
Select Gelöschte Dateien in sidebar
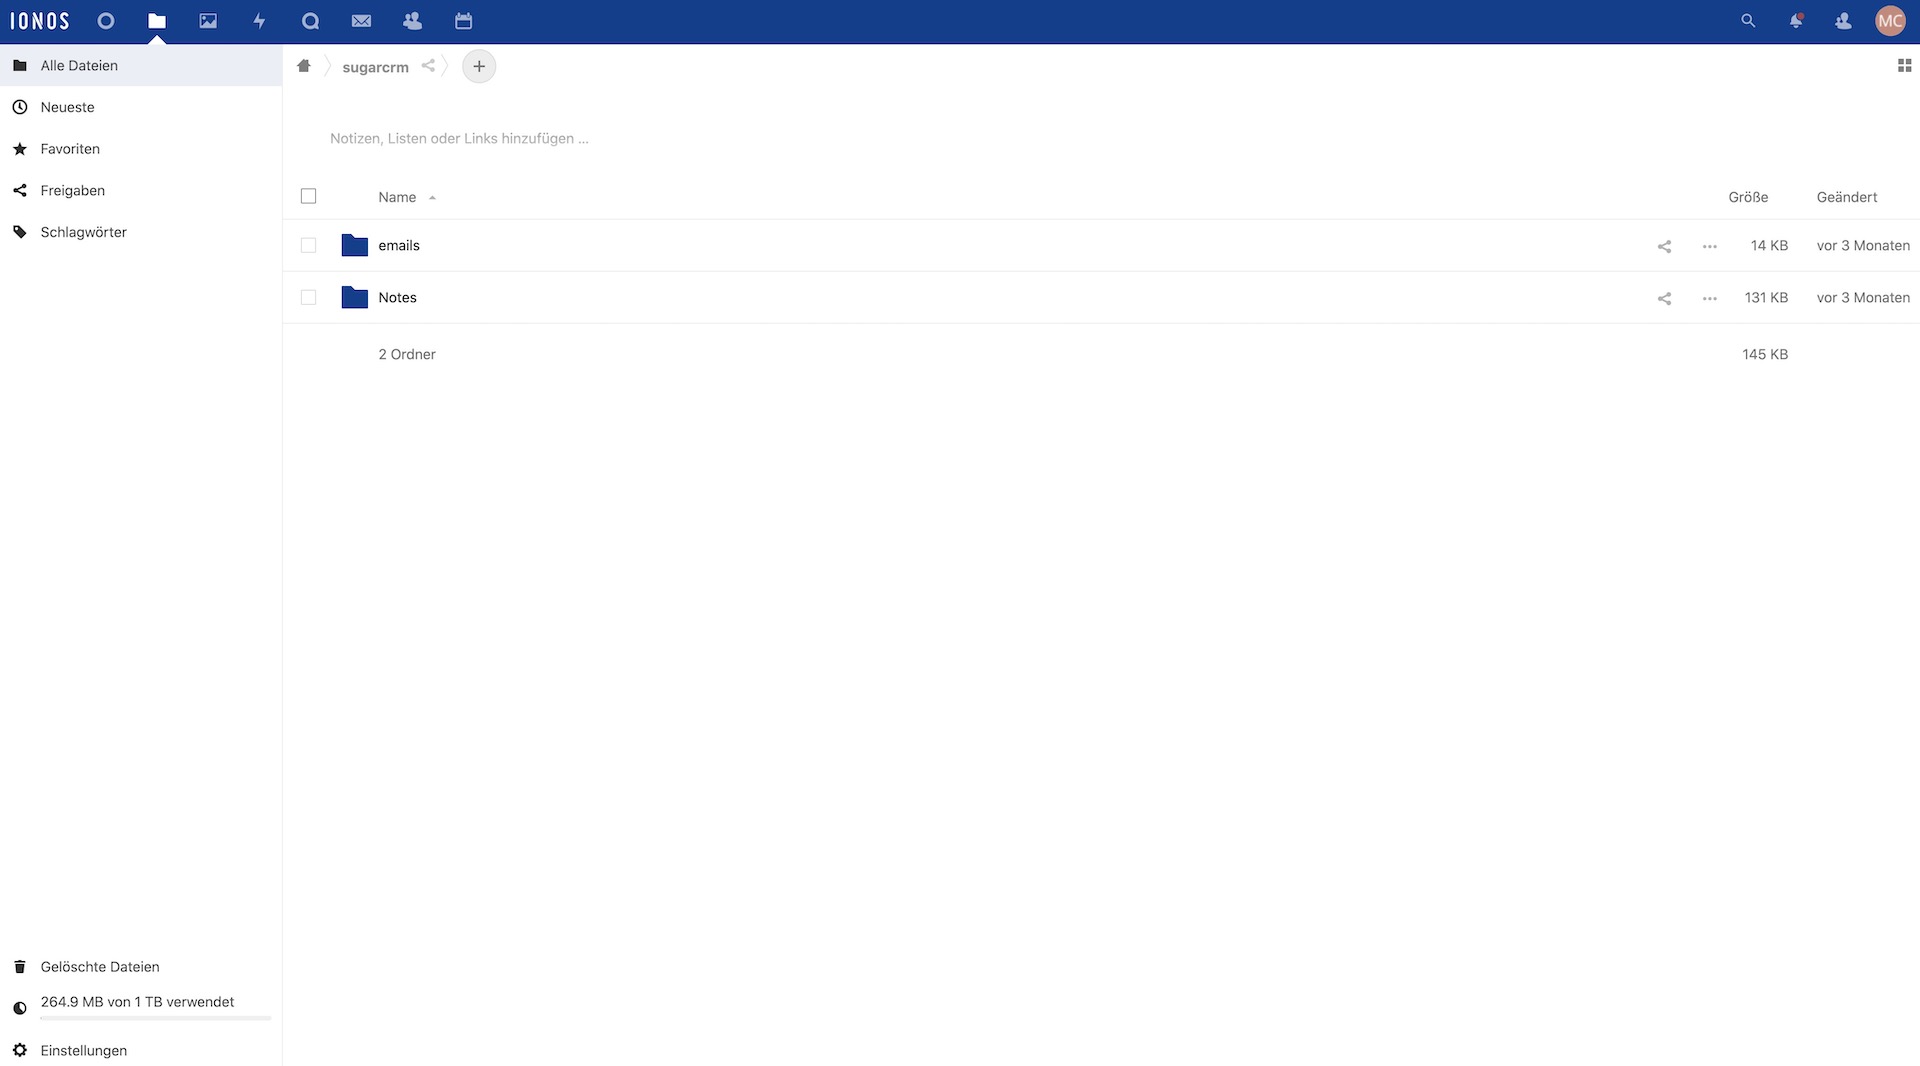tap(100, 967)
